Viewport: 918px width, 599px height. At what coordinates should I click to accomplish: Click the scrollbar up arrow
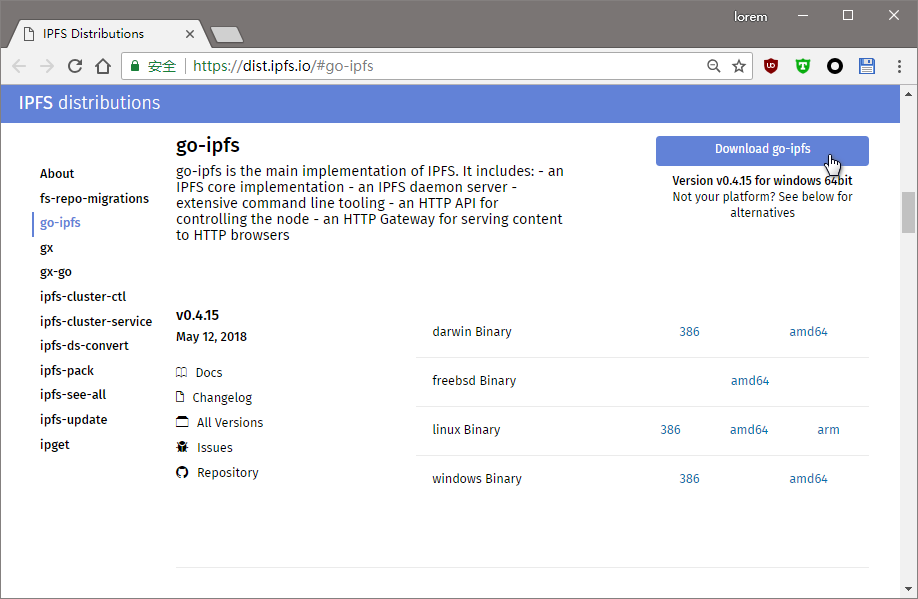pos(908,94)
